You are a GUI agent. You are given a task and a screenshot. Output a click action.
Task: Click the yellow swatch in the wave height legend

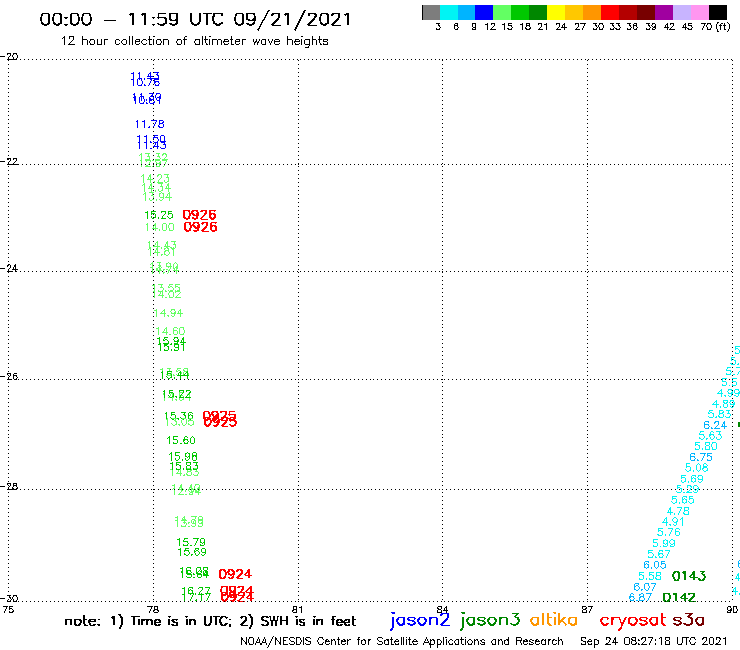click(556, 12)
